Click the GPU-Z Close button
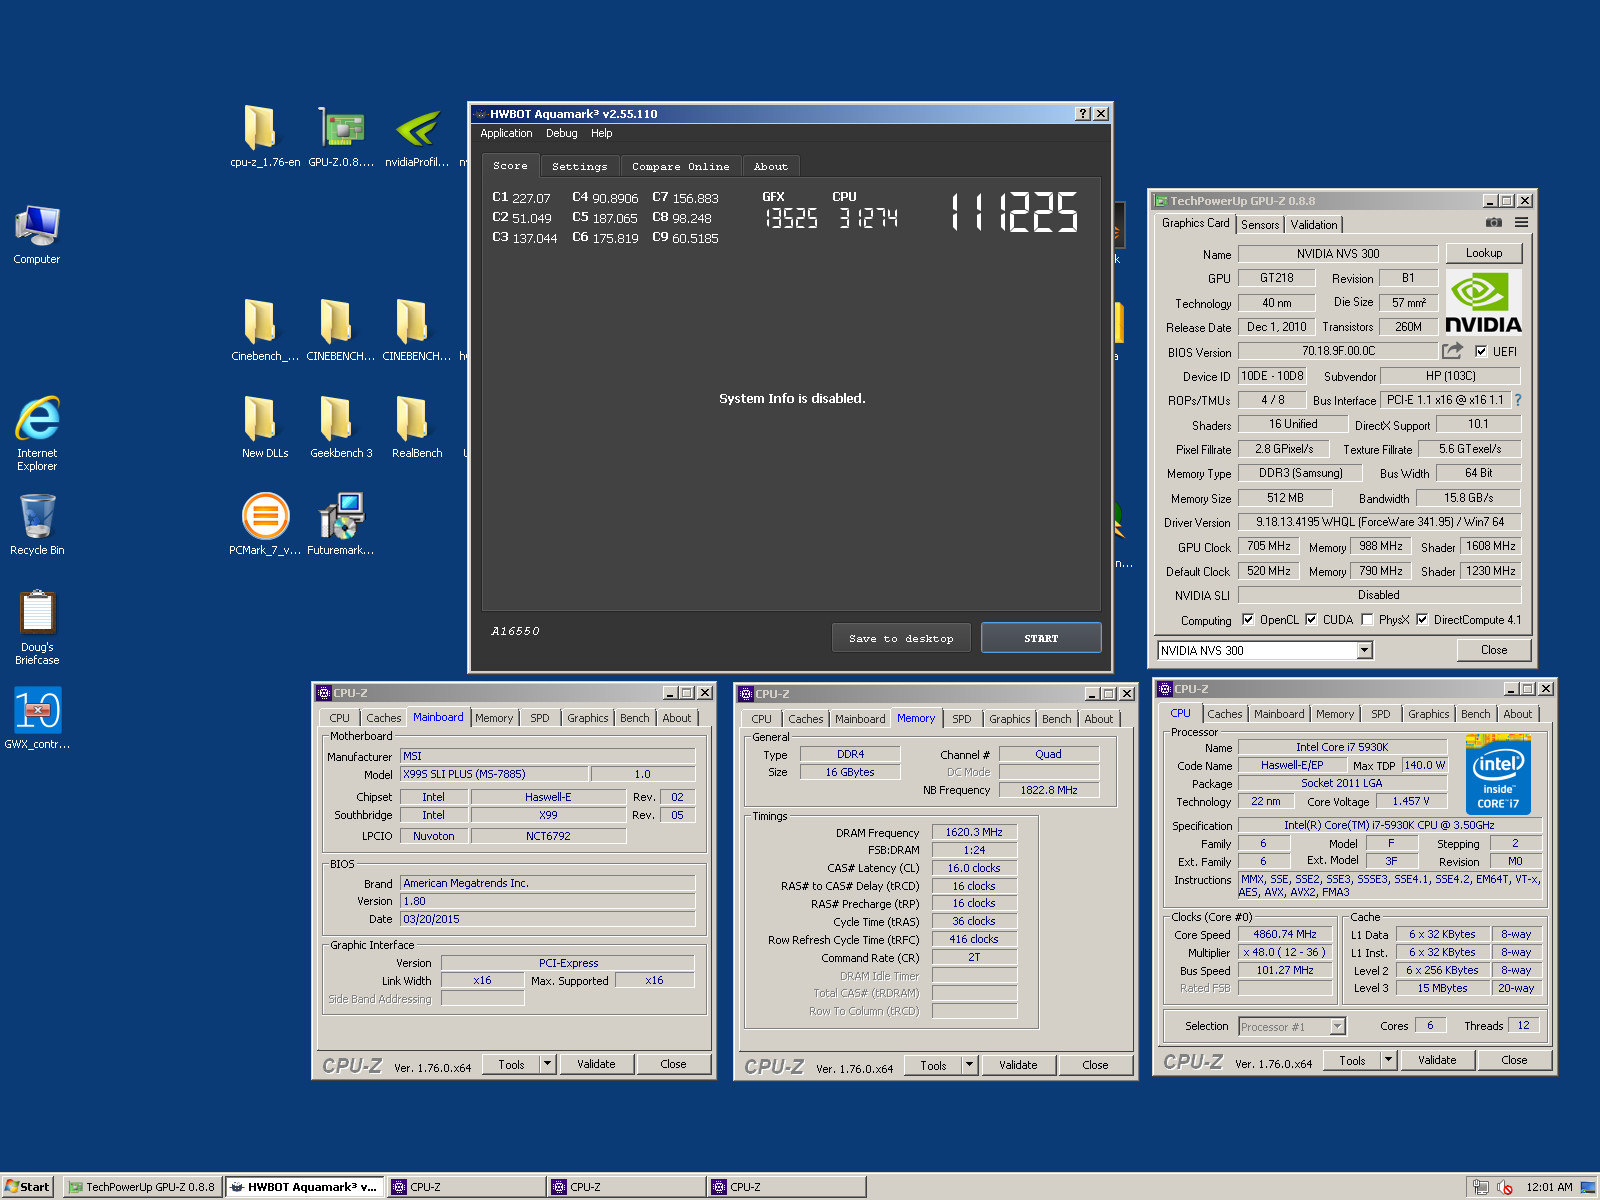 click(x=1494, y=650)
